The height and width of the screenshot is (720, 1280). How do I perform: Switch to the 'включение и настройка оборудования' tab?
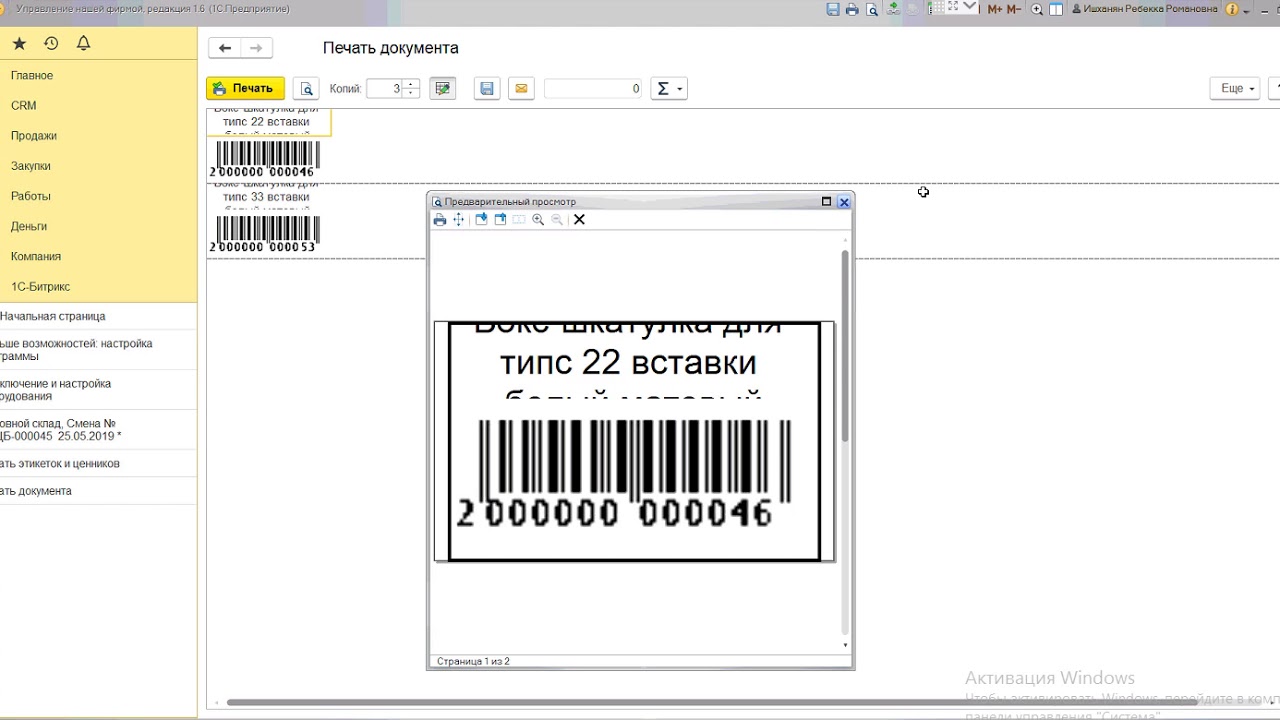tap(98, 390)
